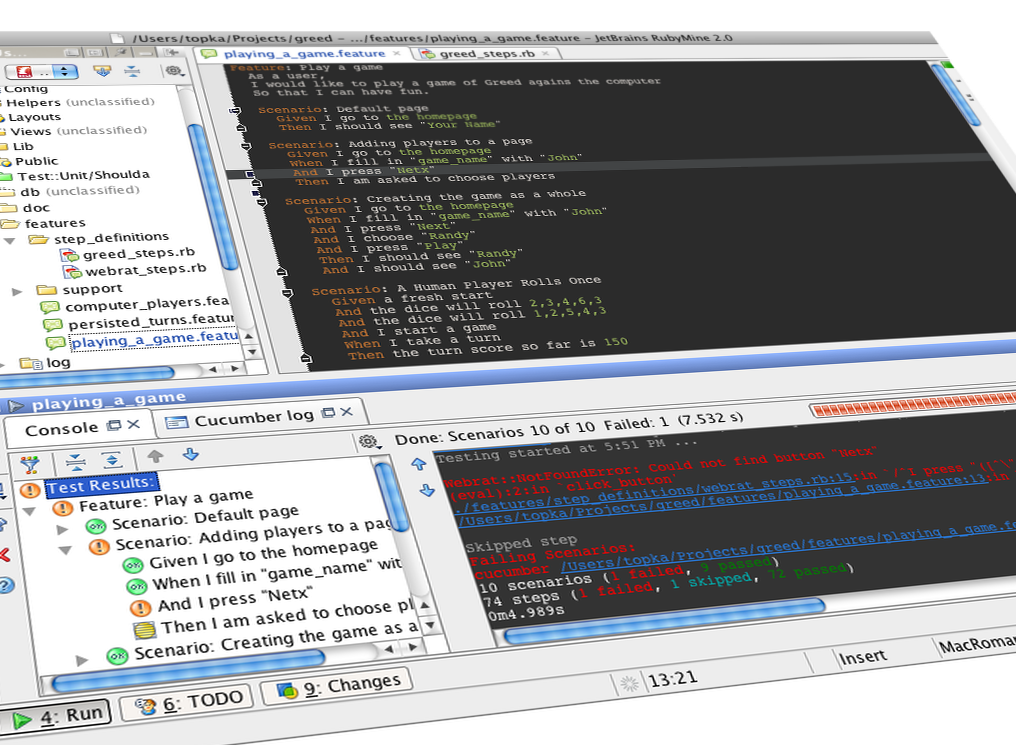Click the editor vertical scrollbar thumb
Image resolution: width=1016 pixels, height=745 pixels.
coord(956,94)
